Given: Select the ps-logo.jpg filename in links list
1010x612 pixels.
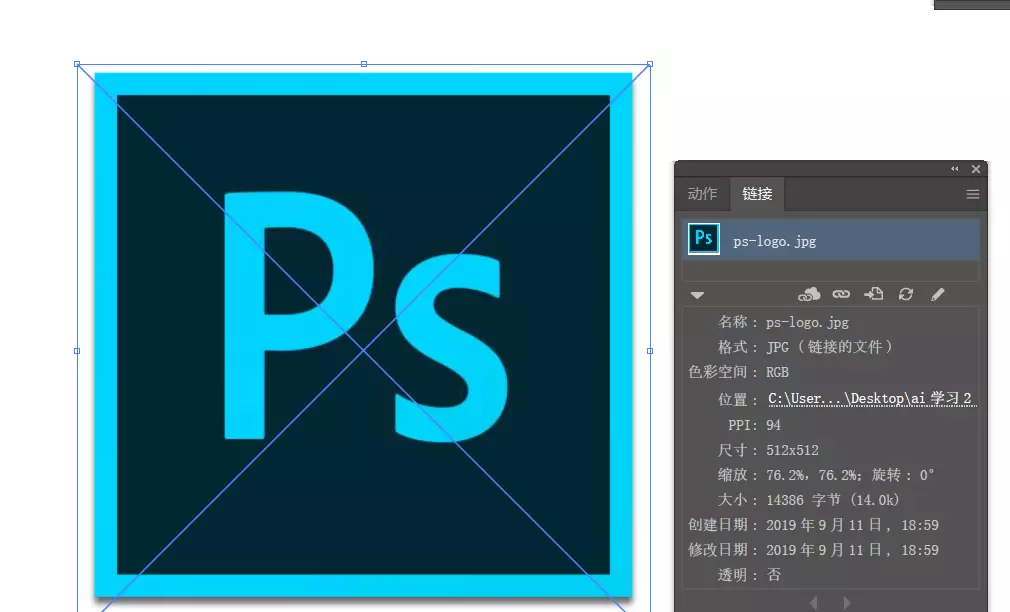Looking at the screenshot, I should point(776,241).
